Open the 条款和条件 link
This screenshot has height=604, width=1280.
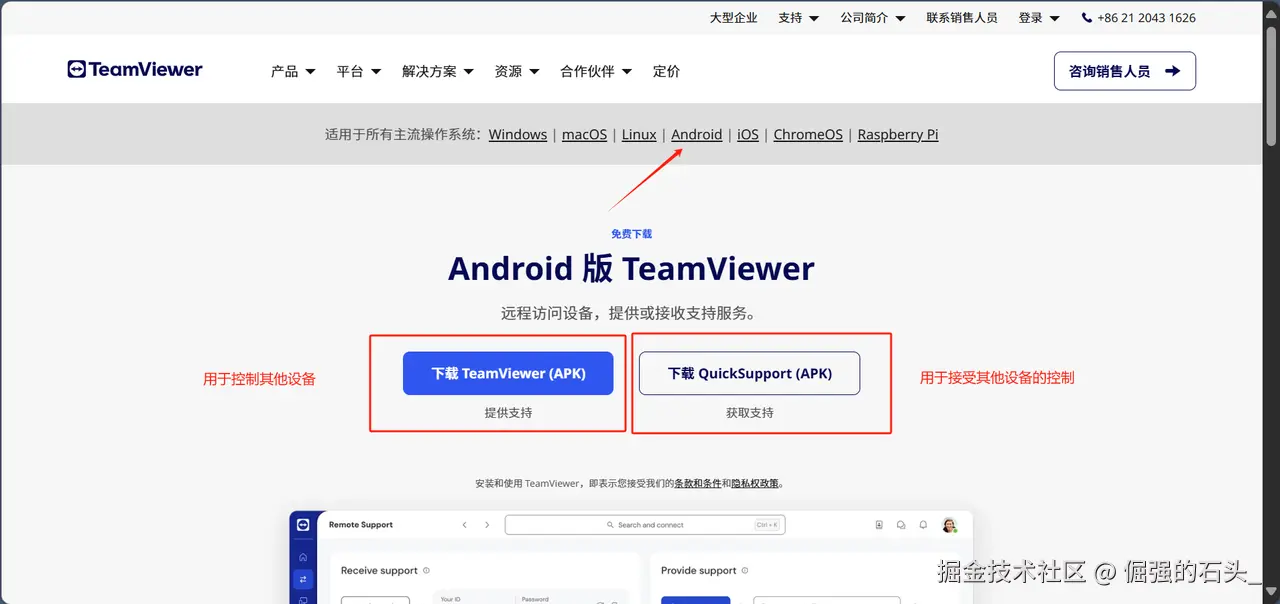(698, 483)
